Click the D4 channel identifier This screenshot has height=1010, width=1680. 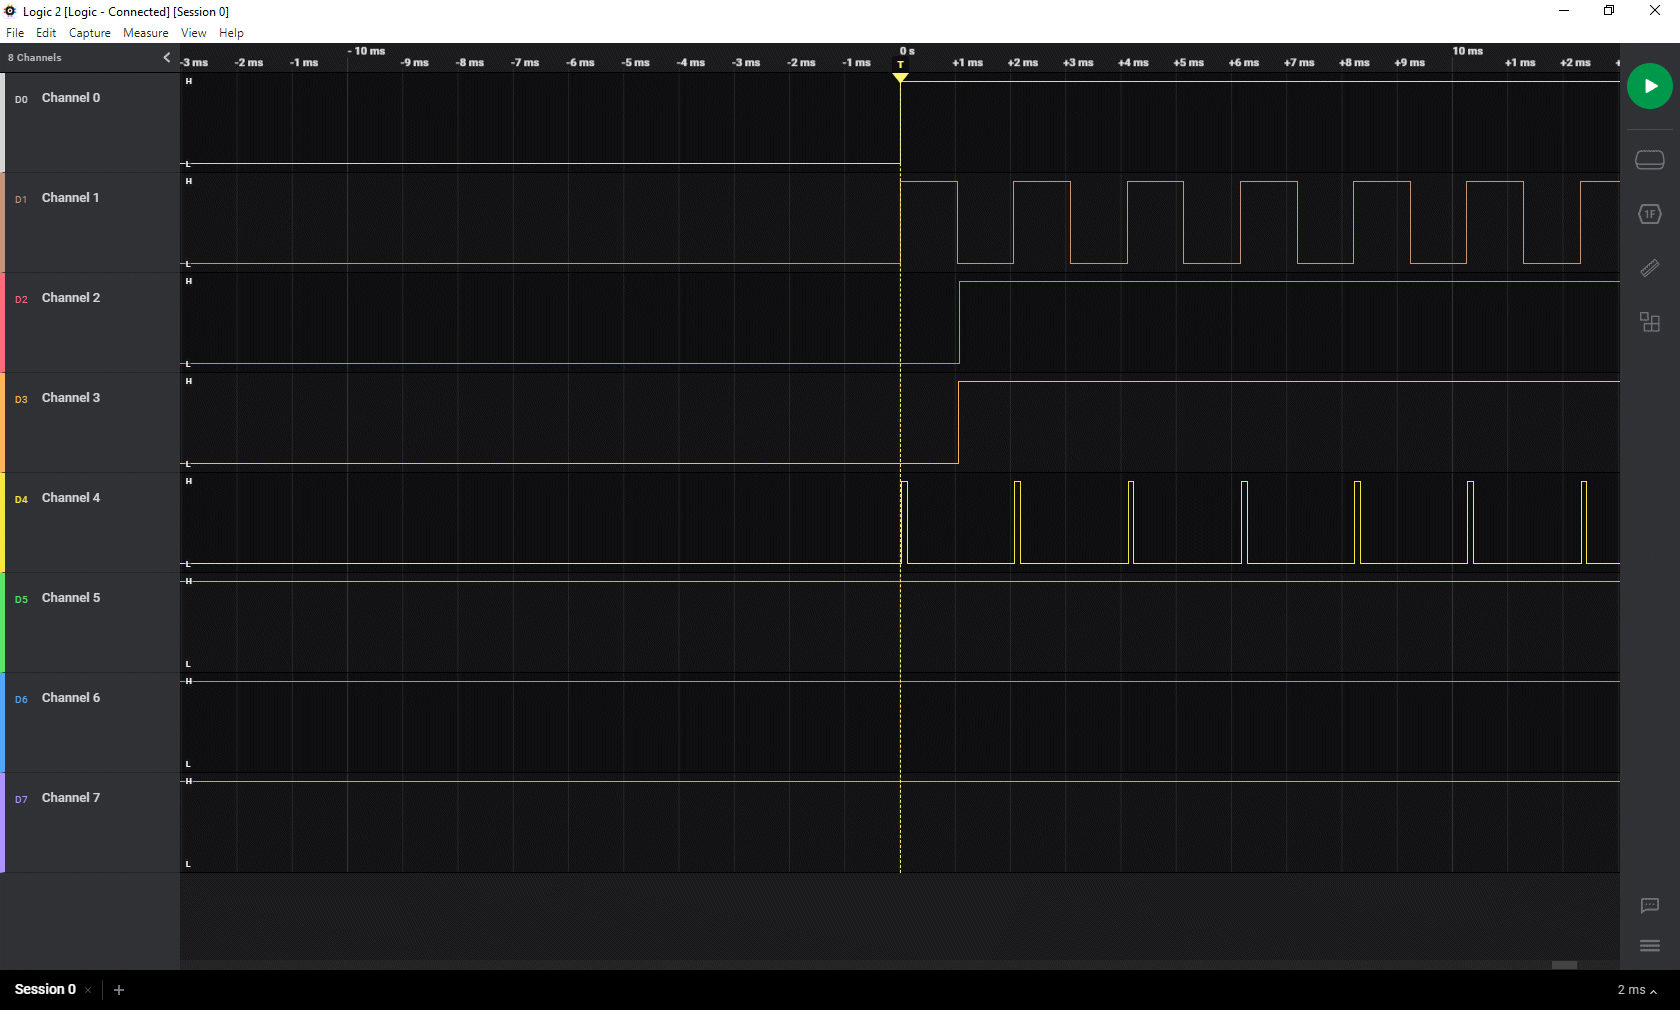point(21,499)
